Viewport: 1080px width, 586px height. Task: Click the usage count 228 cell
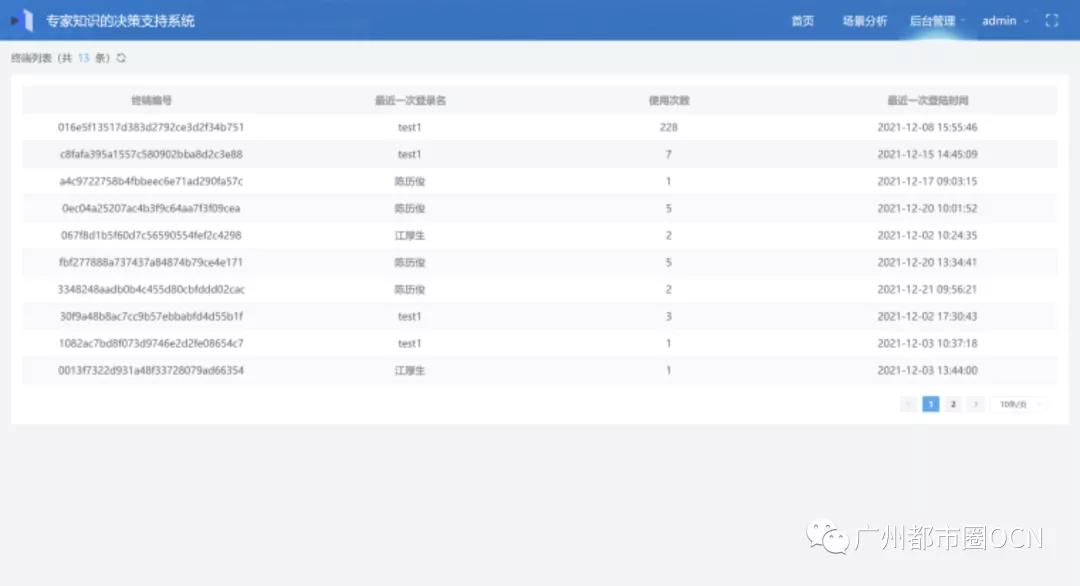[668, 127]
